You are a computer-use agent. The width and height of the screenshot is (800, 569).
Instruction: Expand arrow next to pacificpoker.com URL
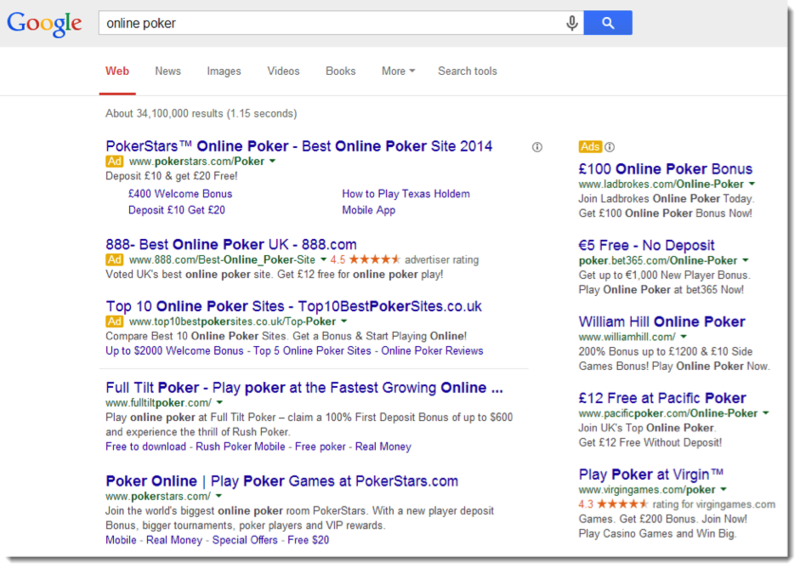click(766, 413)
